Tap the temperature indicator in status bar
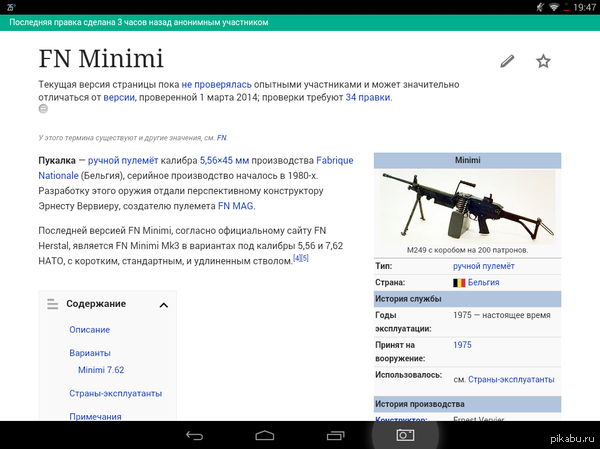Screen dimensions: 600x449 point(11,7)
